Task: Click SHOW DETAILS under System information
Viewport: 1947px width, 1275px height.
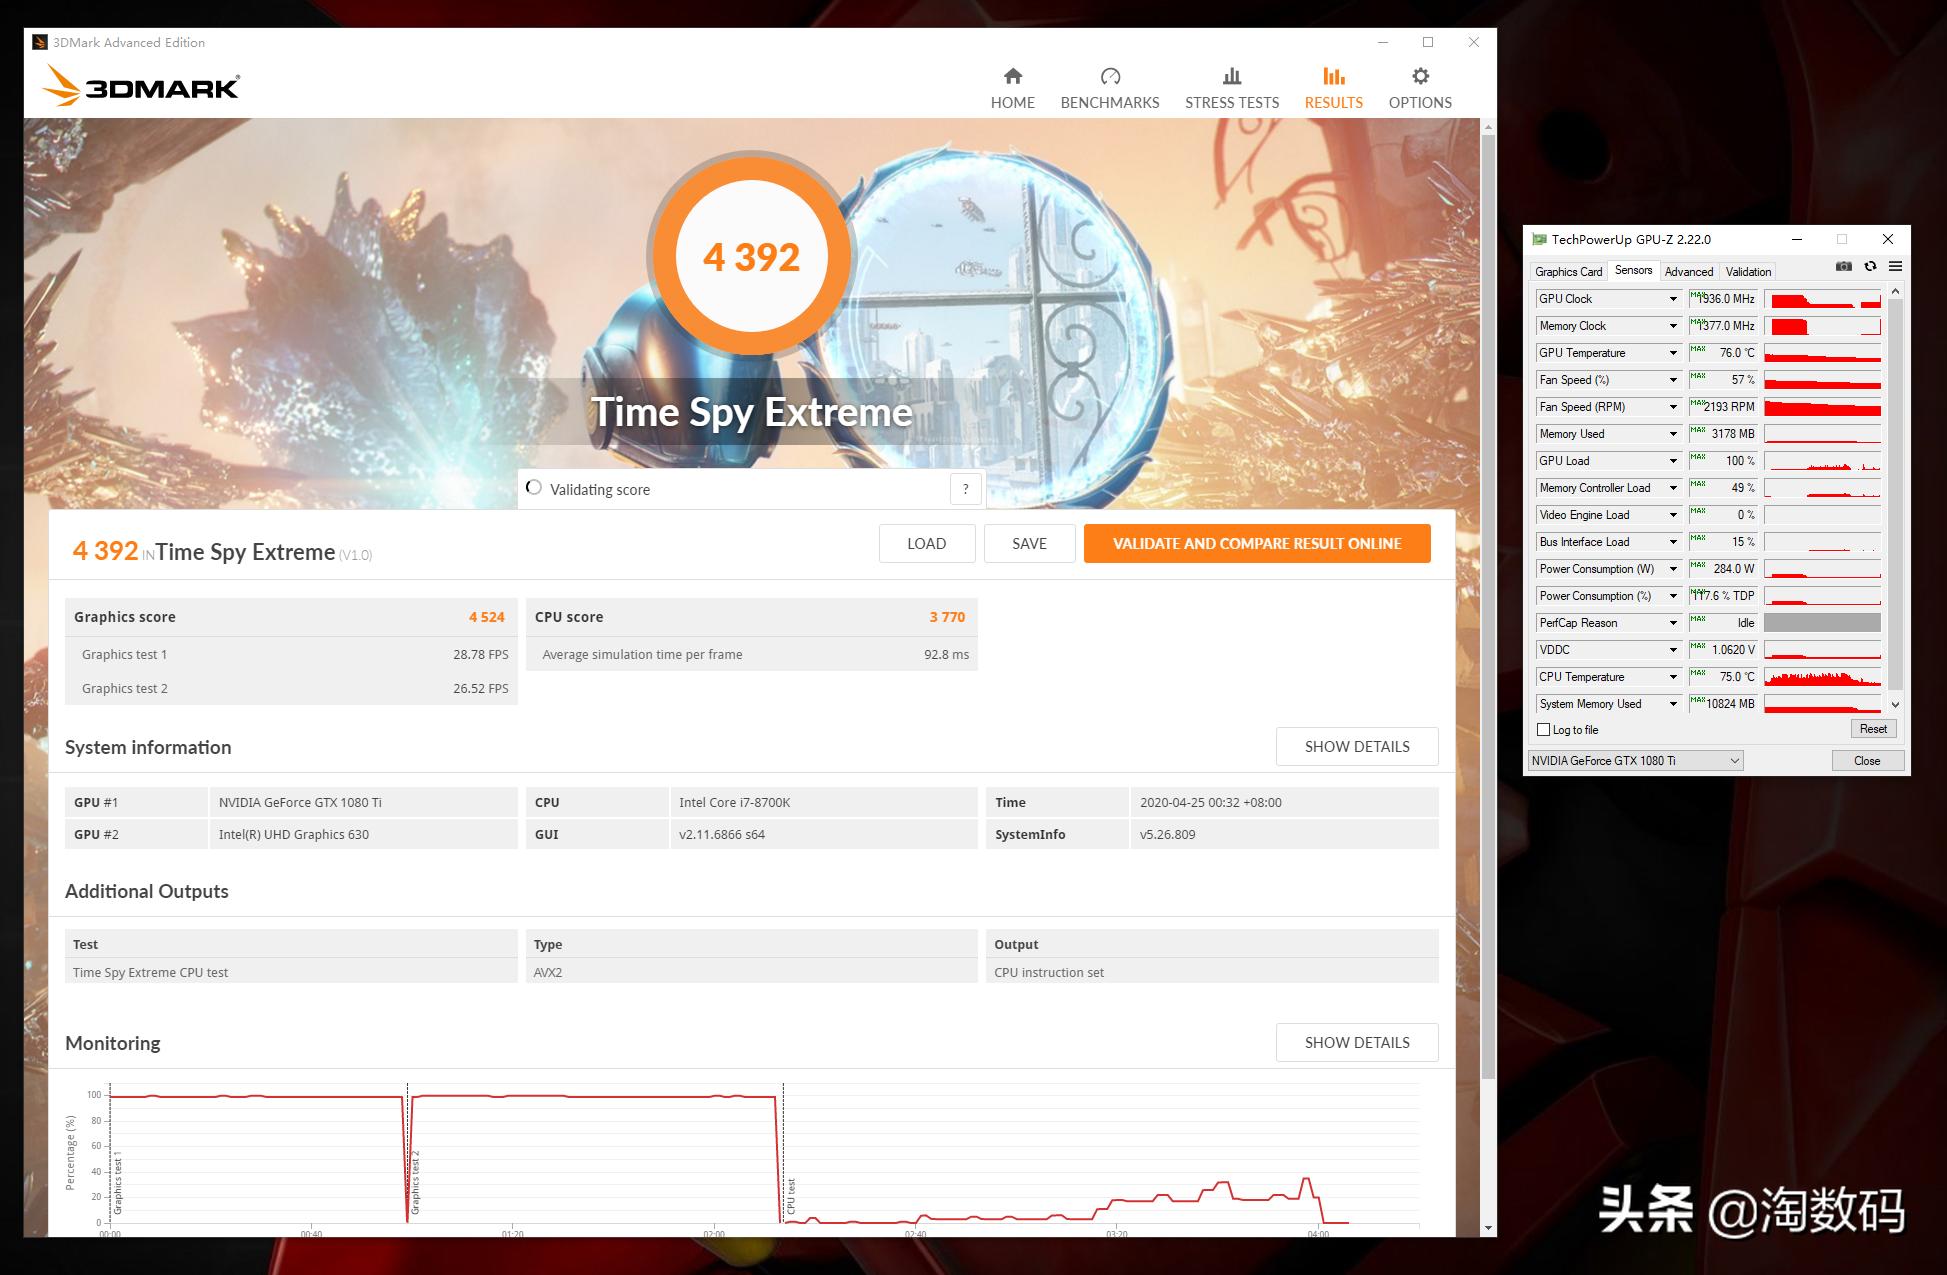Action: coord(1356,746)
